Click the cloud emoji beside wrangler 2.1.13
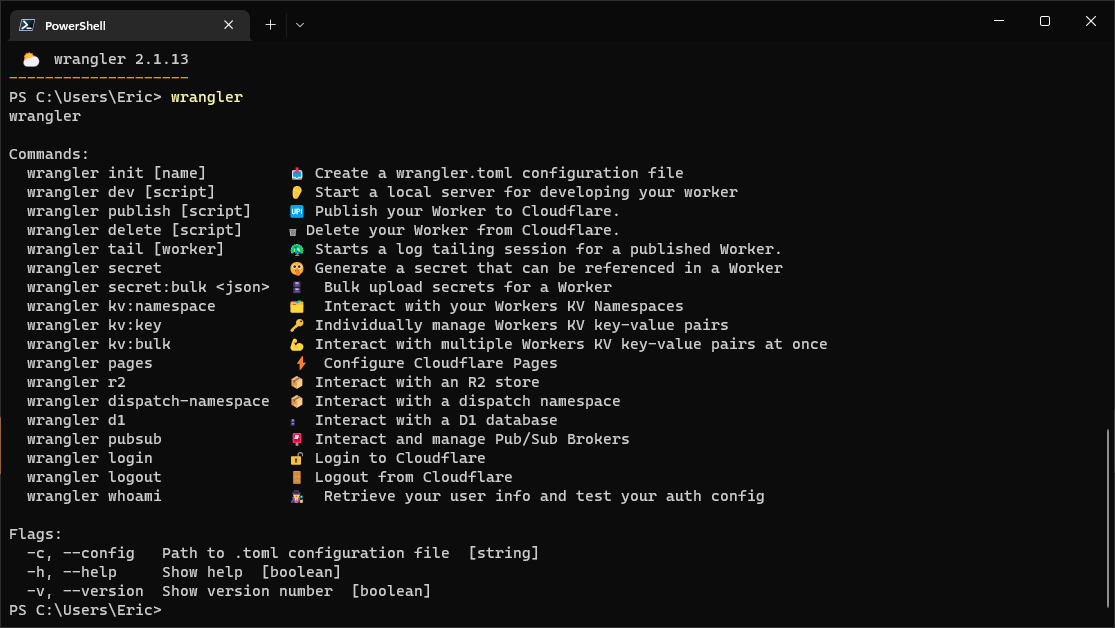The height and width of the screenshot is (628, 1115). coord(31,60)
